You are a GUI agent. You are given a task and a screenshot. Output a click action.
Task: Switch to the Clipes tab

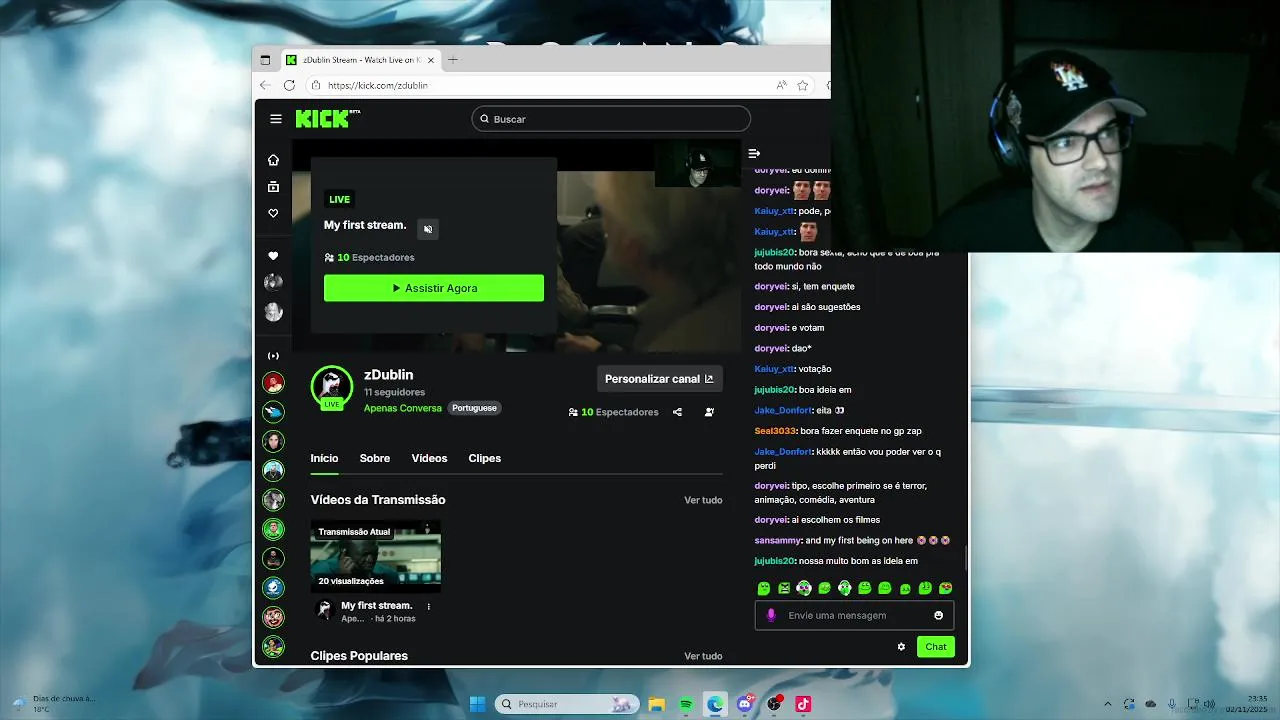click(485, 458)
